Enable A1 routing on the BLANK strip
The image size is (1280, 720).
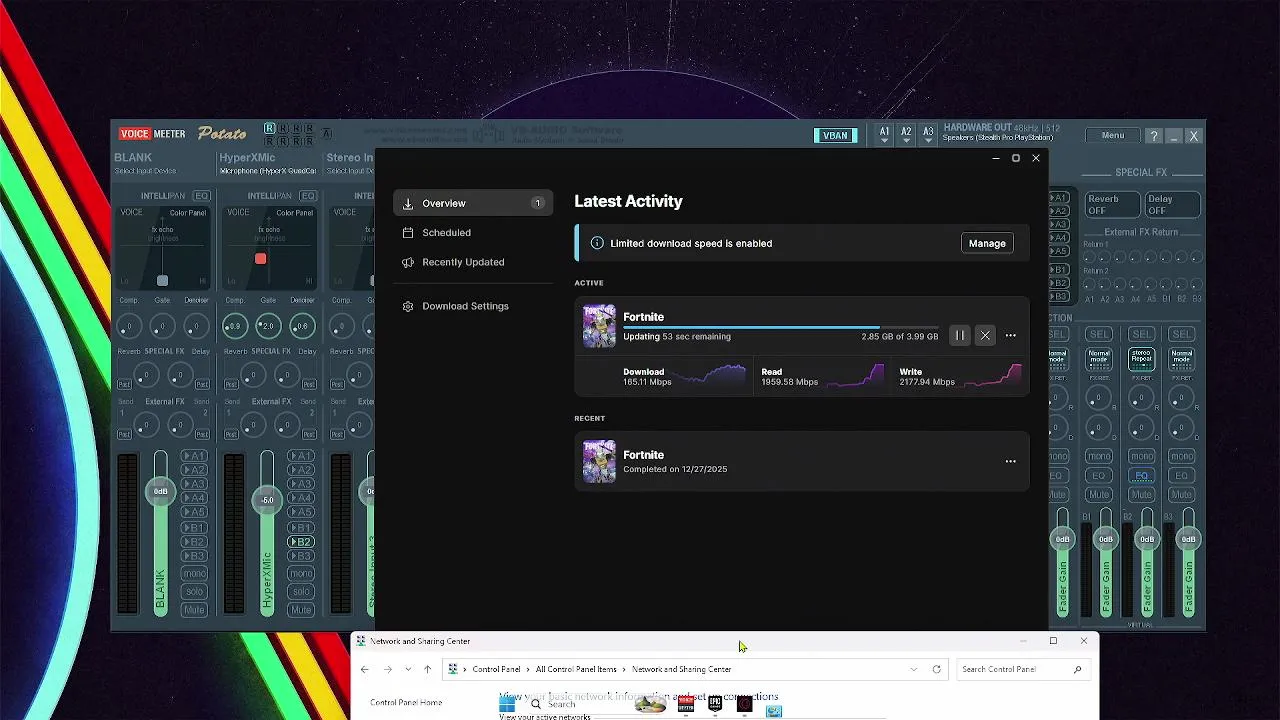coord(194,456)
